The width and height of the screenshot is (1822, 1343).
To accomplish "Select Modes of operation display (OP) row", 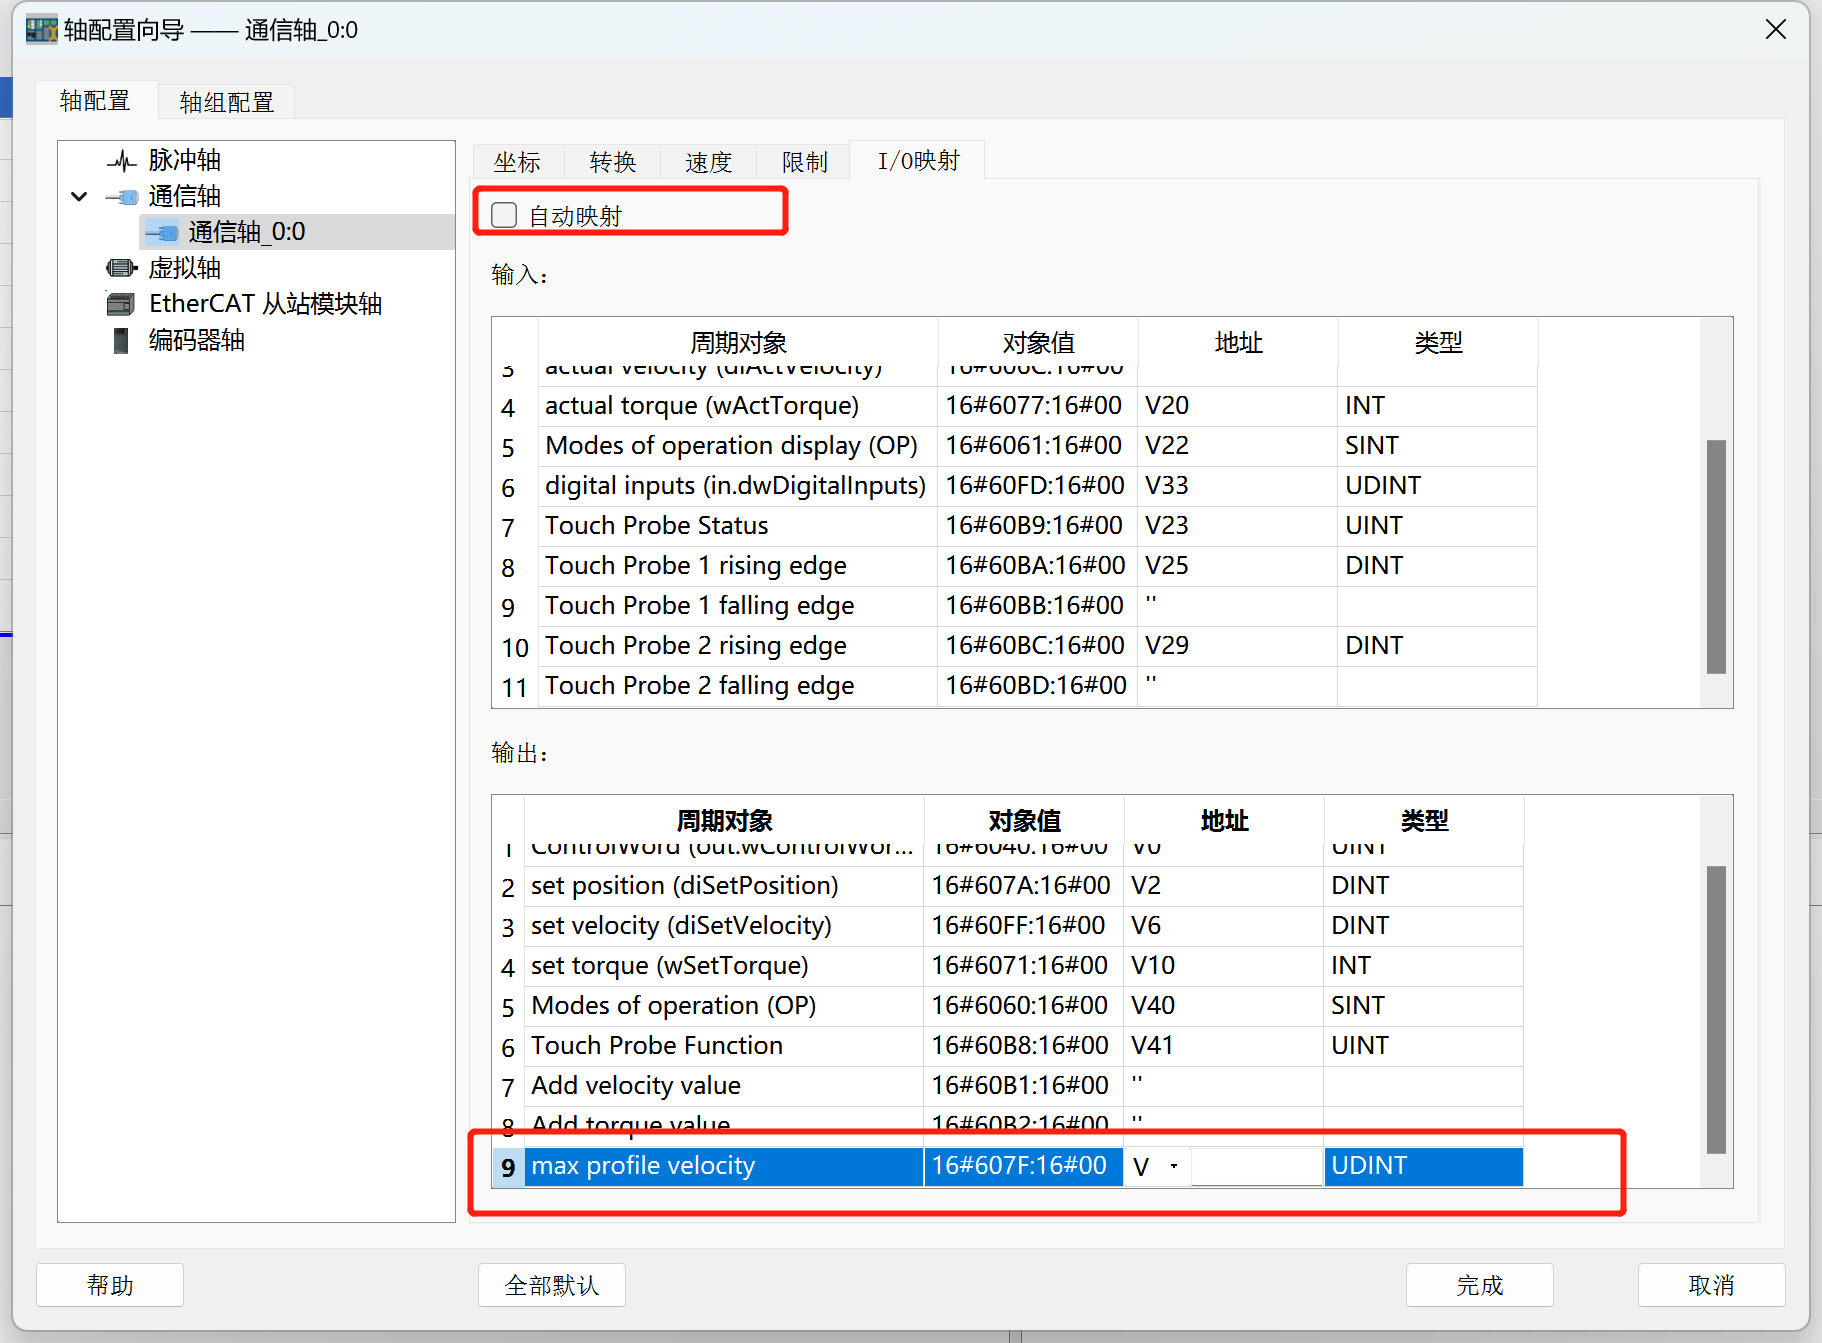I will [x=1015, y=446].
